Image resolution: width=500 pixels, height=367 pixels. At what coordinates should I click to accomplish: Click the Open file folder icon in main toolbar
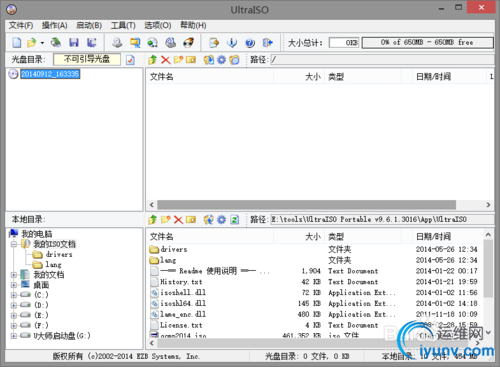pyautogui.click(x=32, y=42)
